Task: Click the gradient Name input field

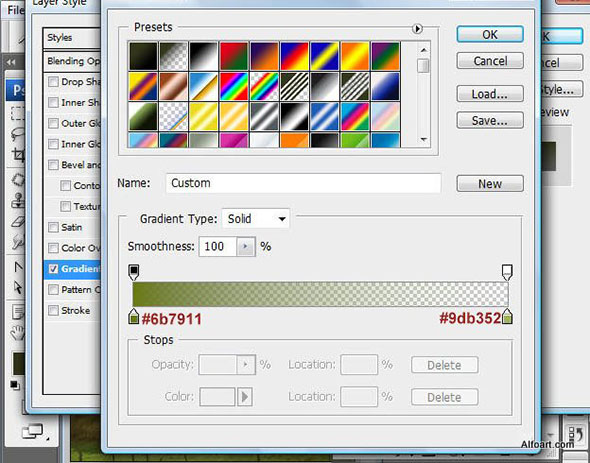Action: pyautogui.click(x=303, y=183)
